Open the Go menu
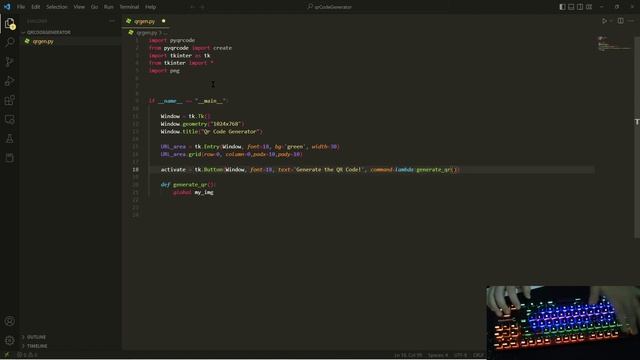The image size is (640, 360). click(x=94, y=7)
